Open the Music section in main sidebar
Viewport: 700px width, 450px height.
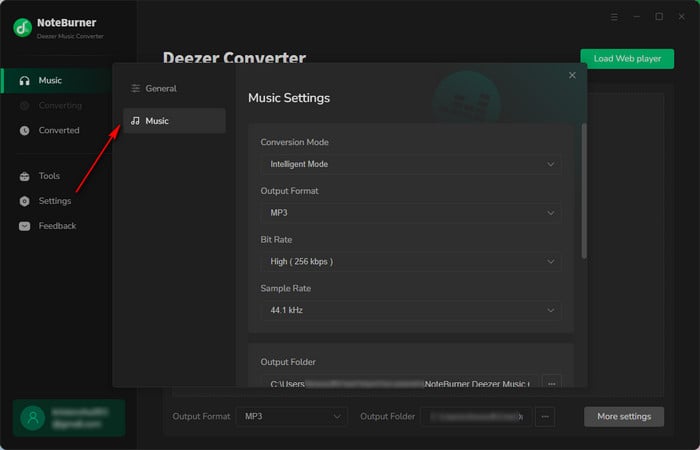[56, 81]
